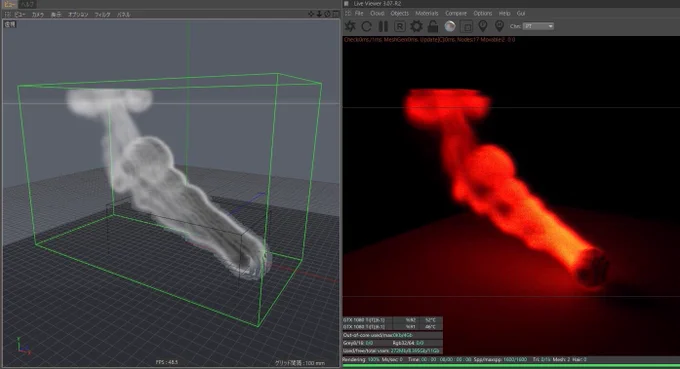Open the Chn channel dropdown showing PT
The width and height of the screenshot is (680, 369).
pyautogui.click(x=538, y=26)
